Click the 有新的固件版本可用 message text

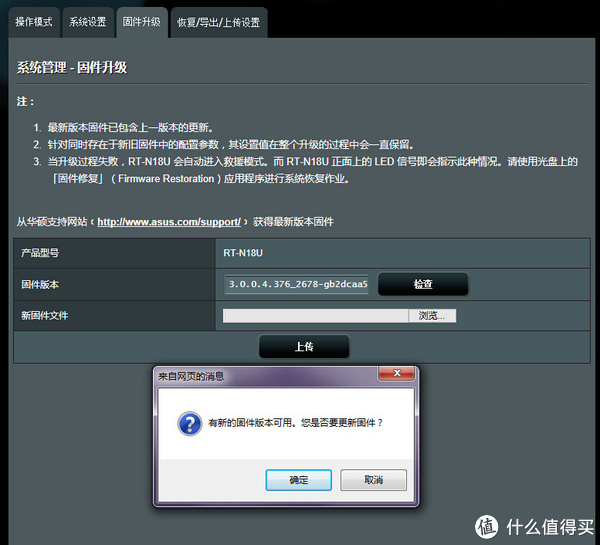point(295,423)
